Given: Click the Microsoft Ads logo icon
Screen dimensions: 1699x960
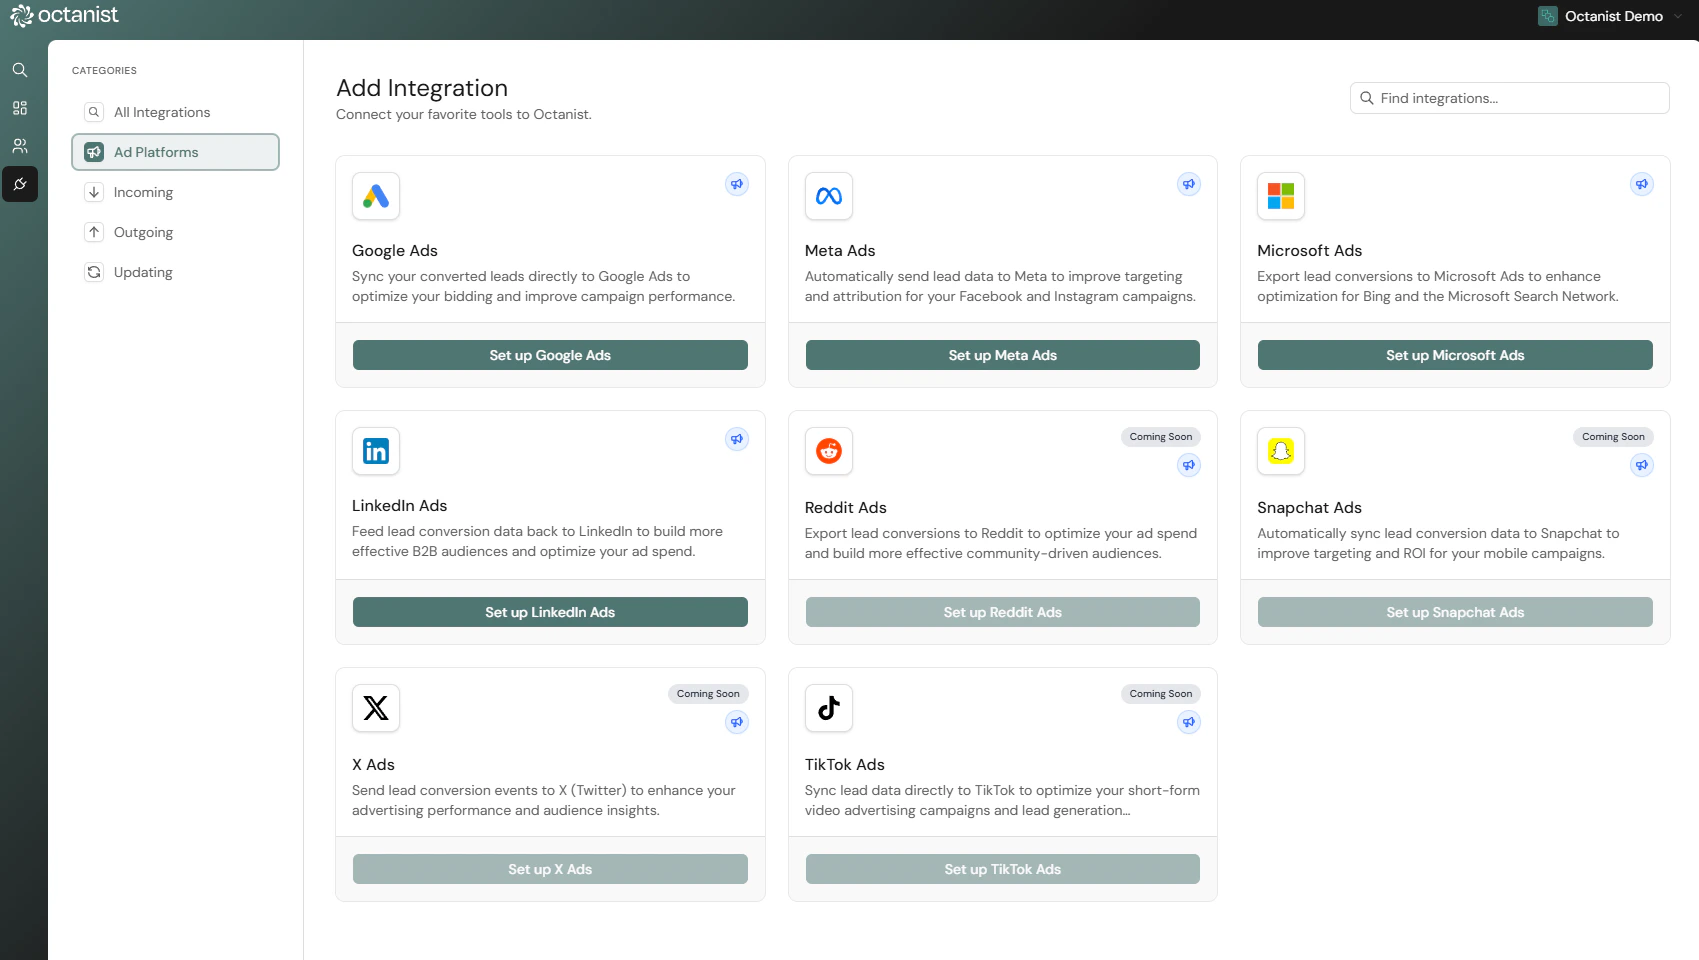Looking at the screenshot, I should (1281, 196).
